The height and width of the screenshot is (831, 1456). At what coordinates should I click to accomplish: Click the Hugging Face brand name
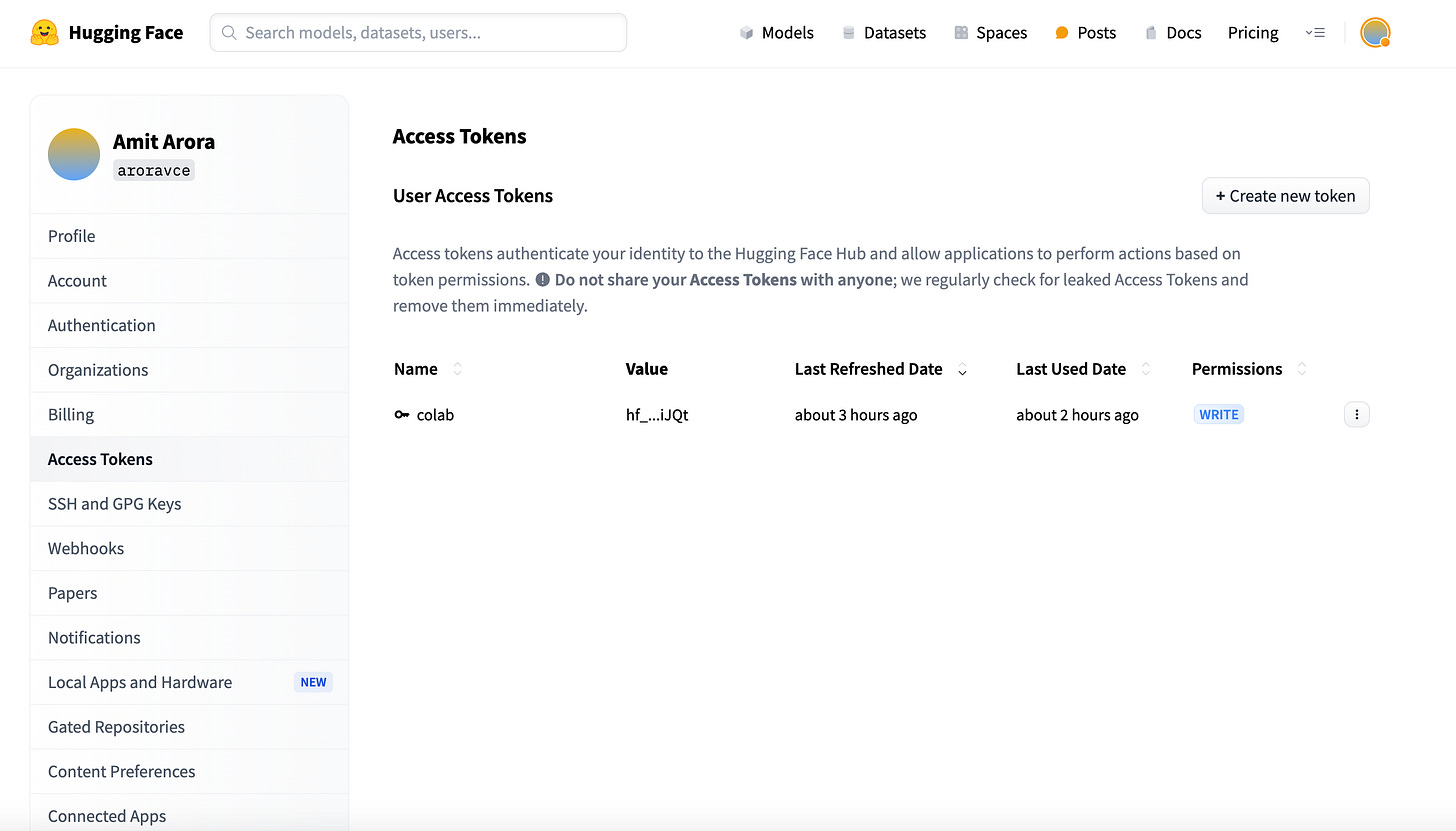coord(126,33)
